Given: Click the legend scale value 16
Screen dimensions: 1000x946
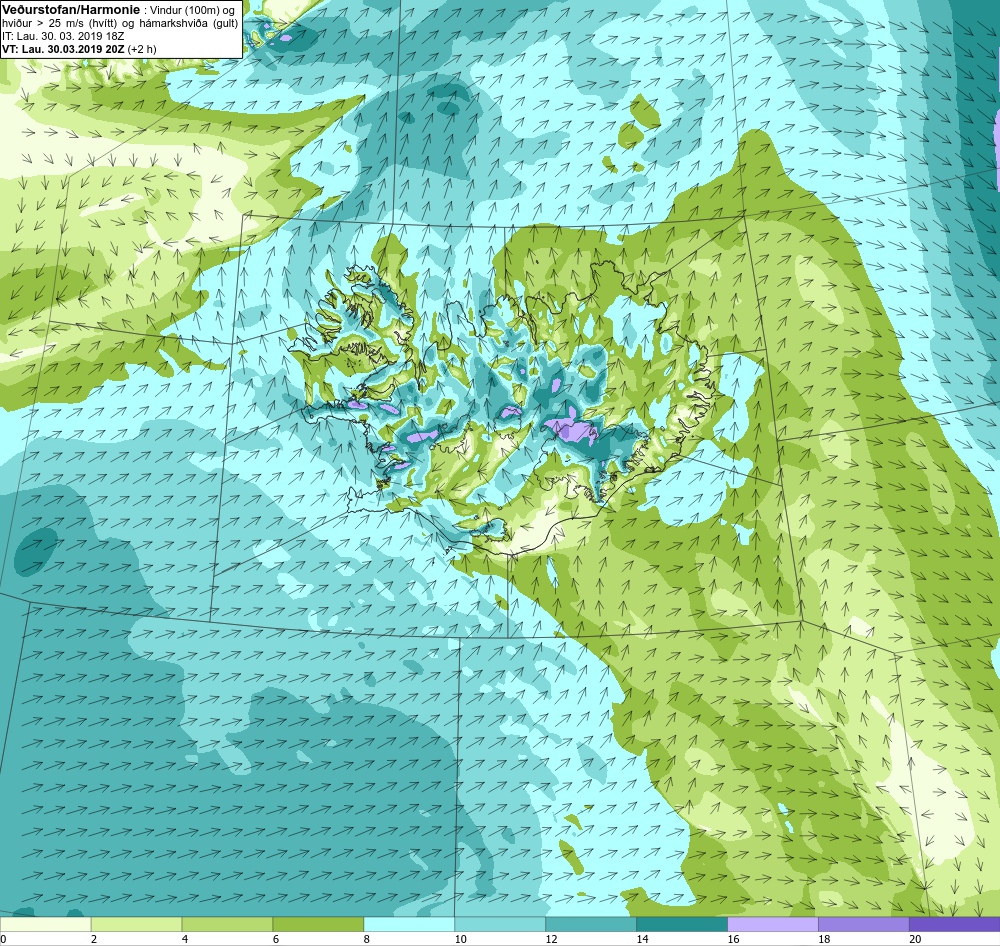Looking at the screenshot, I should (x=733, y=939).
